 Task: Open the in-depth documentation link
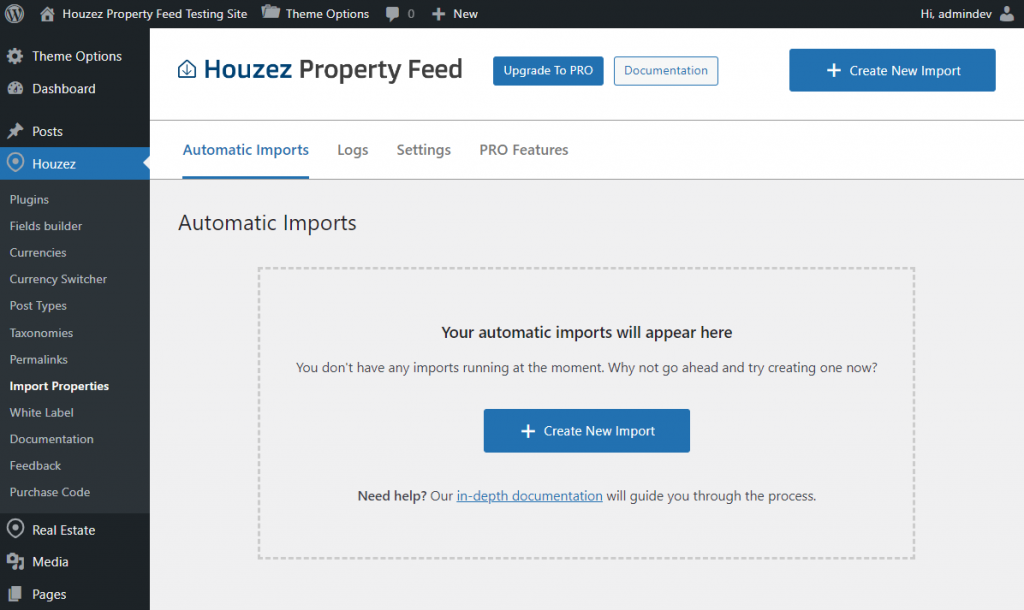coord(529,496)
